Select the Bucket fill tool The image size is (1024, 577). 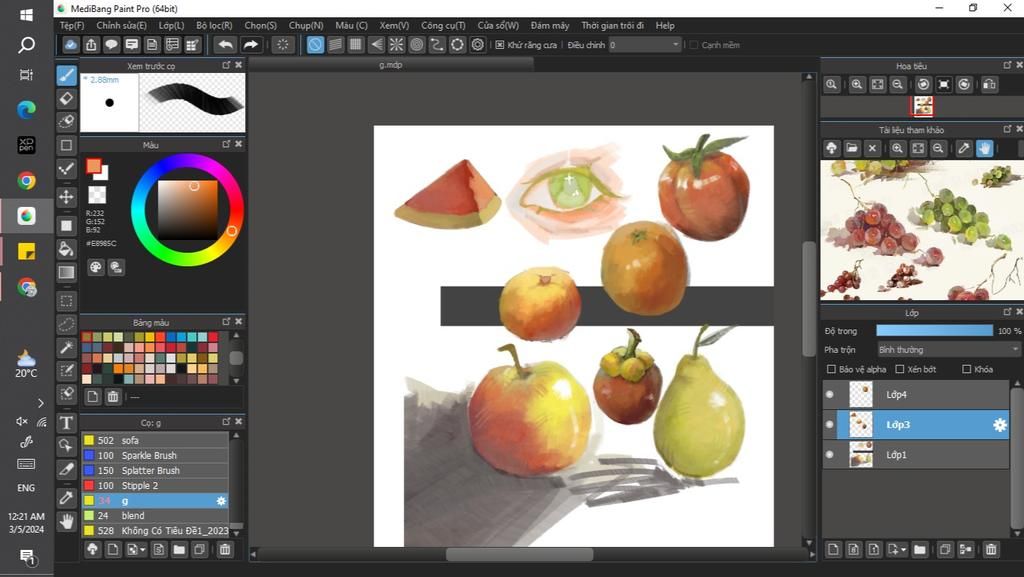[x=67, y=248]
